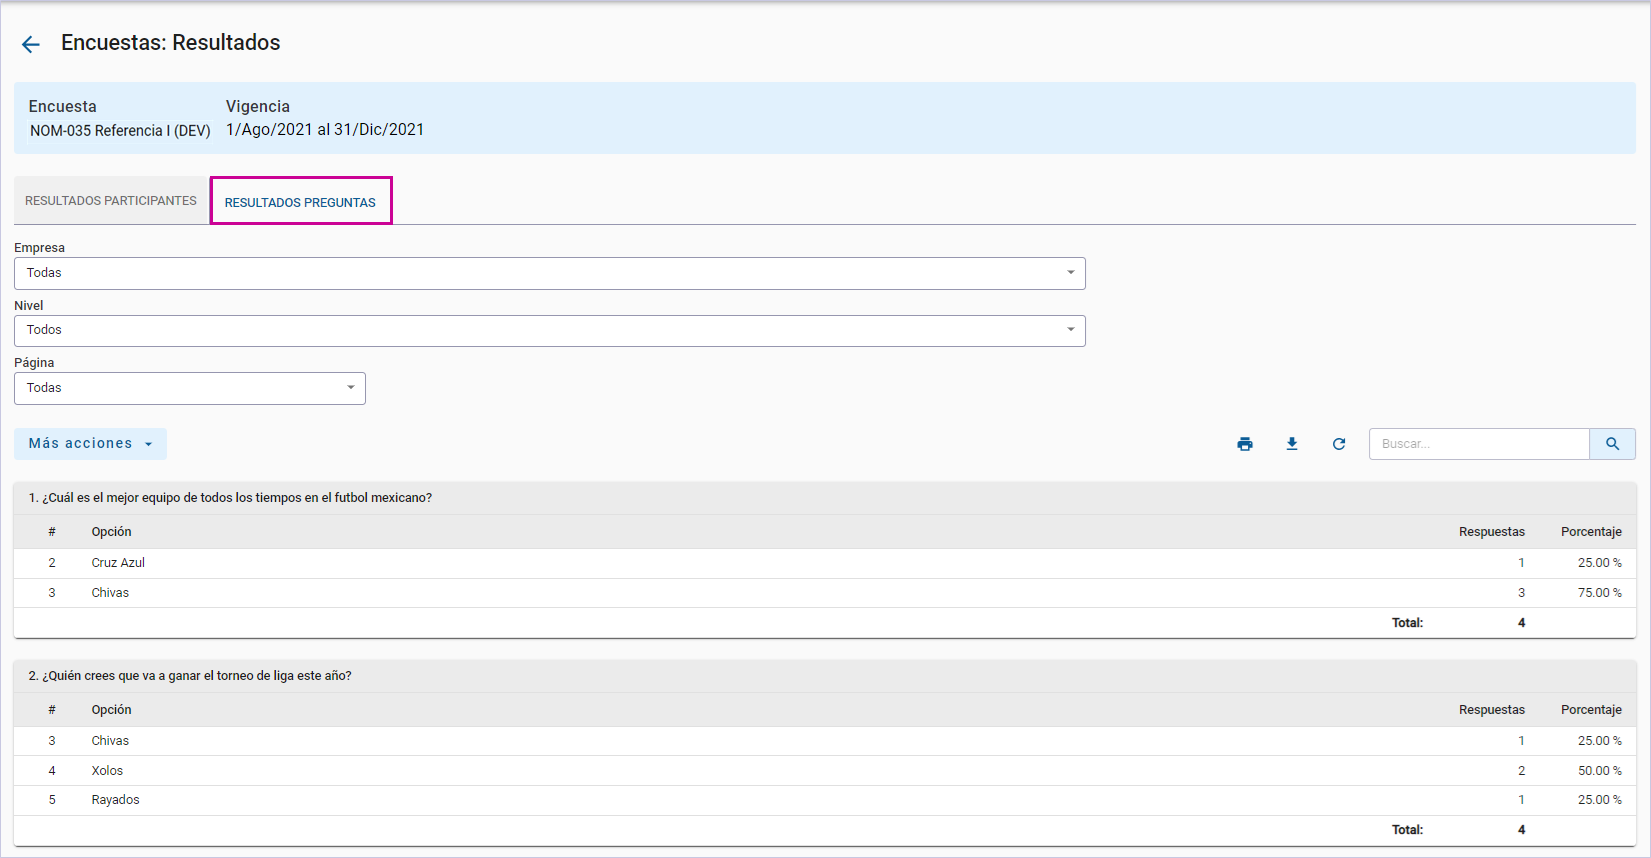Viewport: 1651px width, 858px height.
Task: Select the Resultados Preguntas tab
Action: point(300,202)
